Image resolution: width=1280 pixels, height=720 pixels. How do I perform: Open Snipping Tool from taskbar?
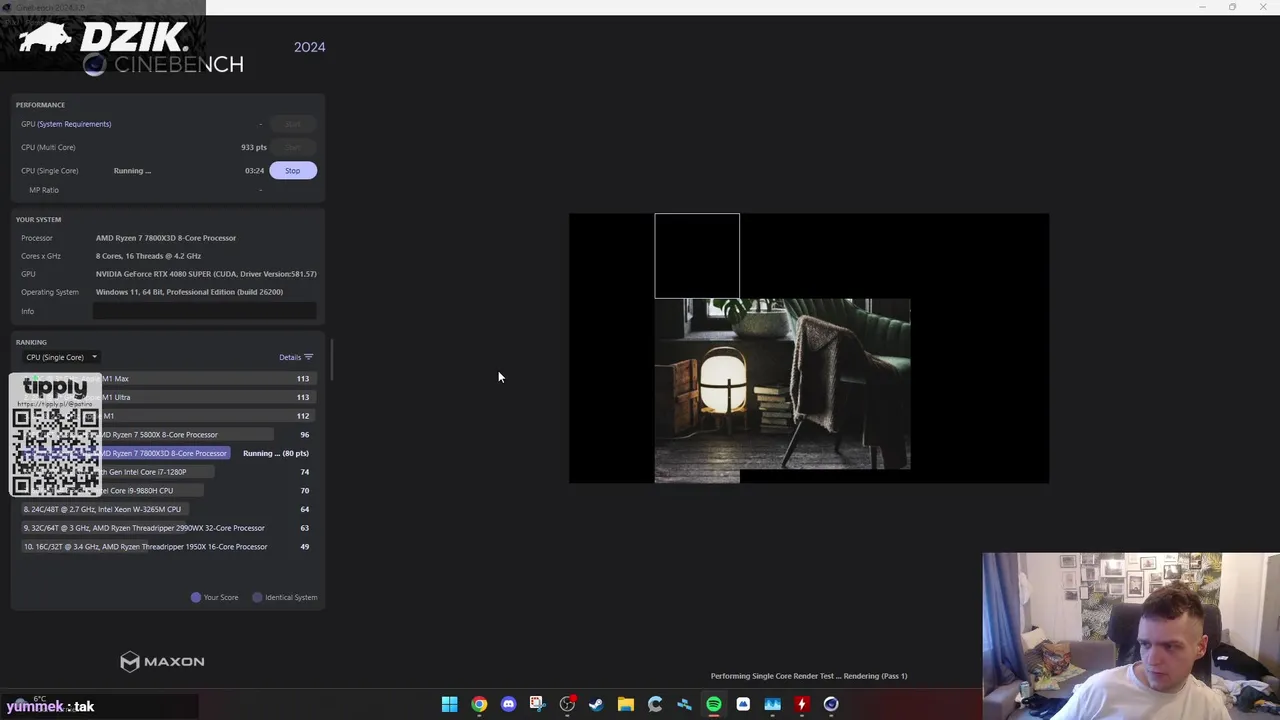tap(537, 704)
